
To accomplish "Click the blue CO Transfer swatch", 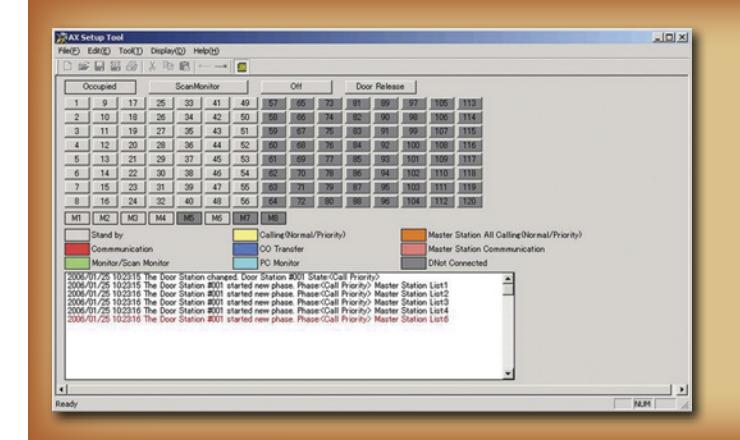I will [x=245, y=249].
